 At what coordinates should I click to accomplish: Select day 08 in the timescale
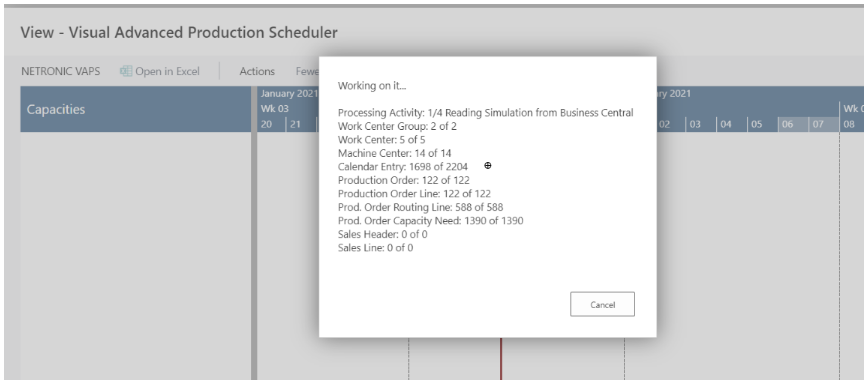click(848, 124)
